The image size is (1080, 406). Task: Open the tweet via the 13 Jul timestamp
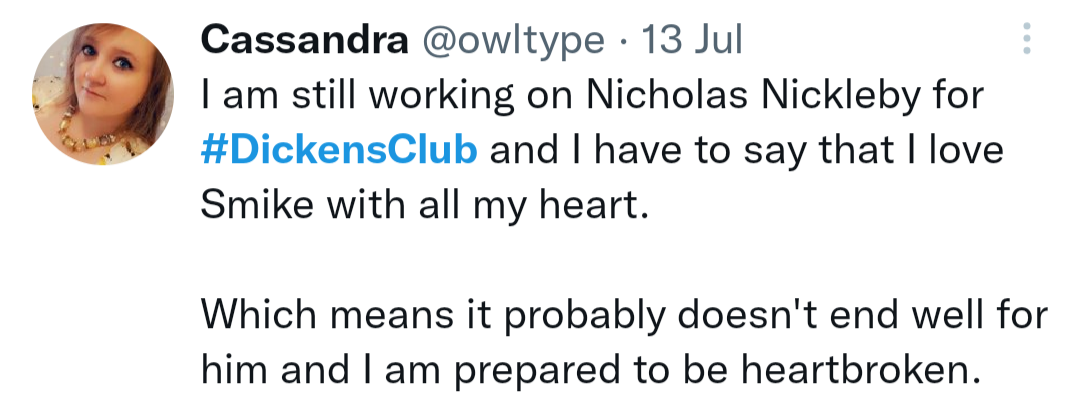pos(691,40)
